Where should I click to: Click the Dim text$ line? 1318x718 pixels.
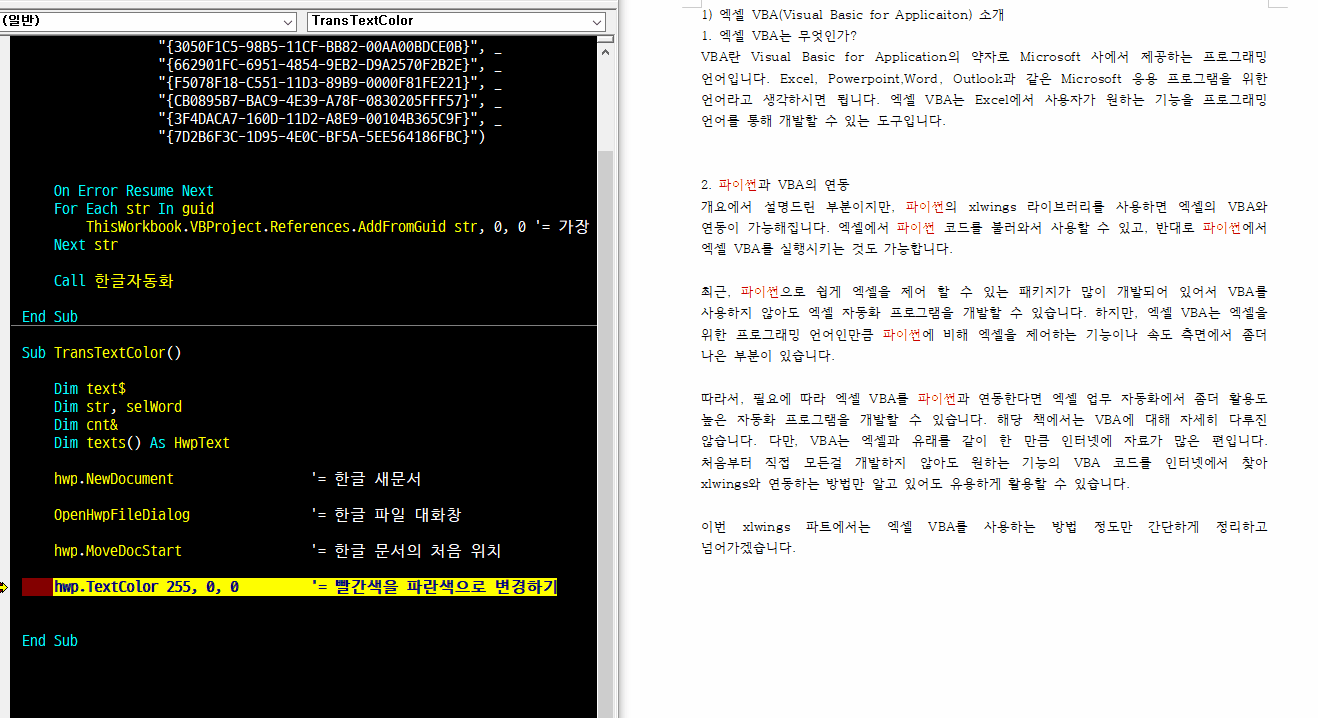pos(90,389)
